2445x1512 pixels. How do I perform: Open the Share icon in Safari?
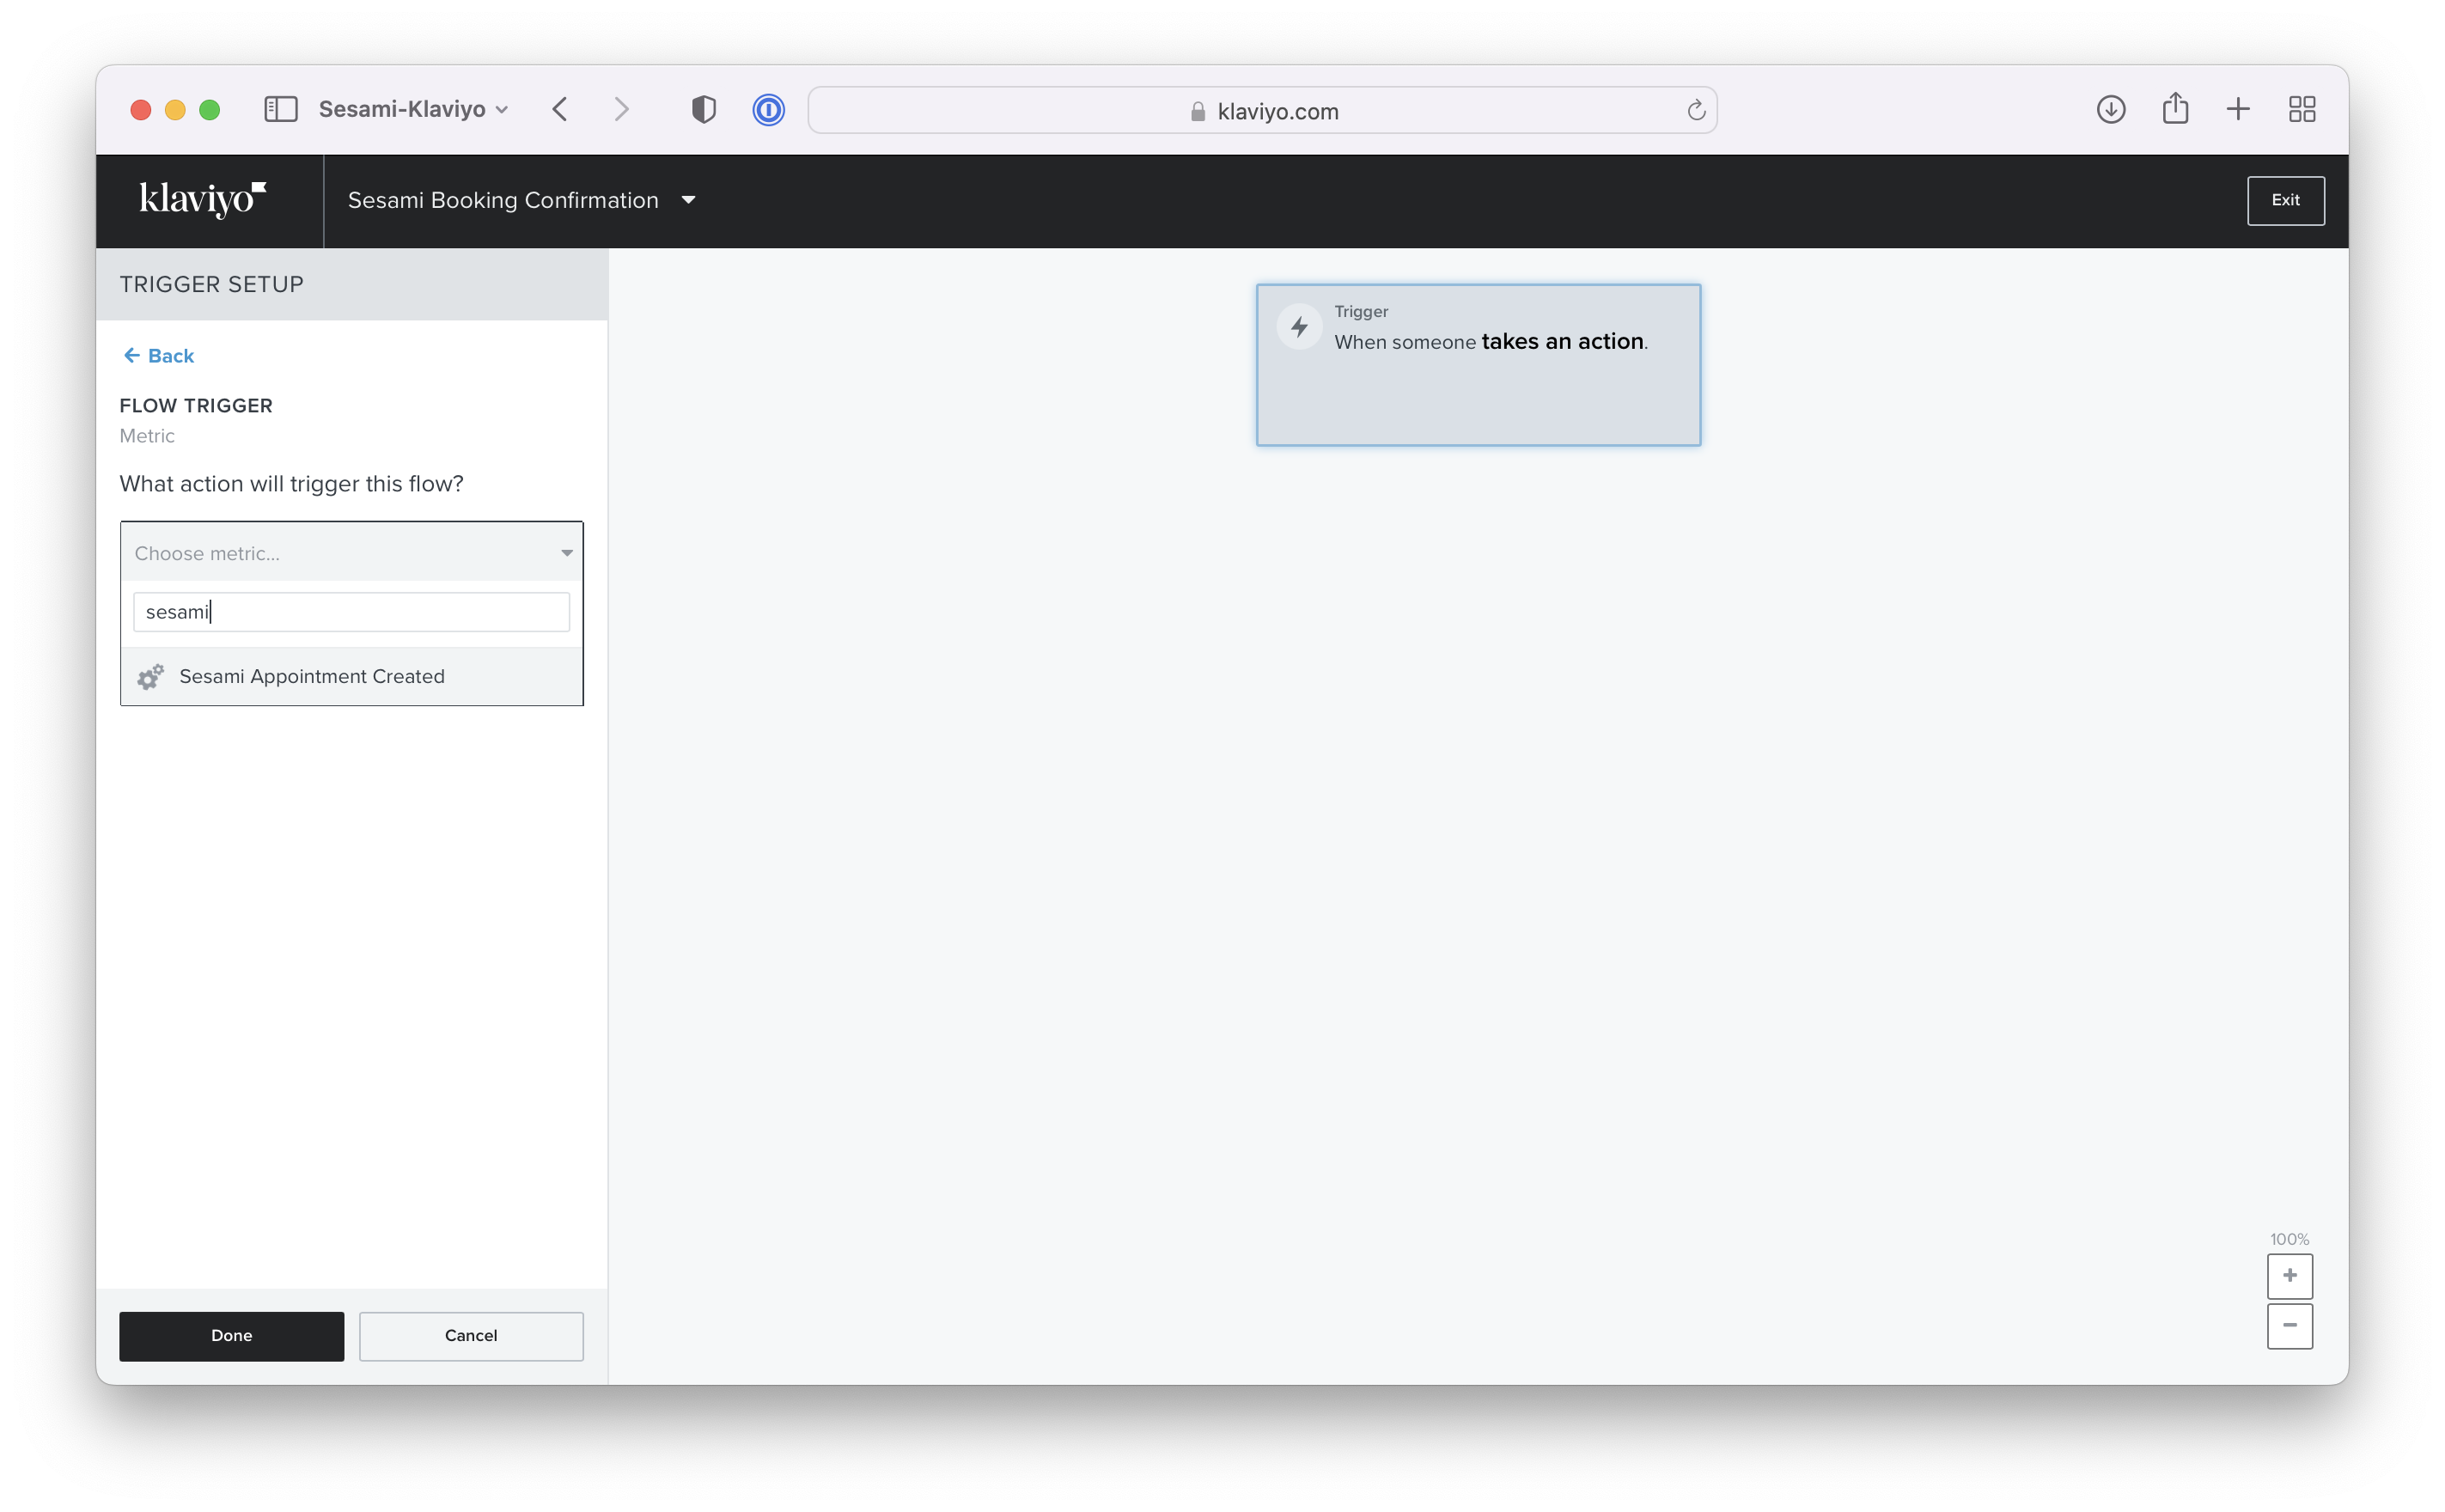pyautogui.click(x=2175, y=108)
